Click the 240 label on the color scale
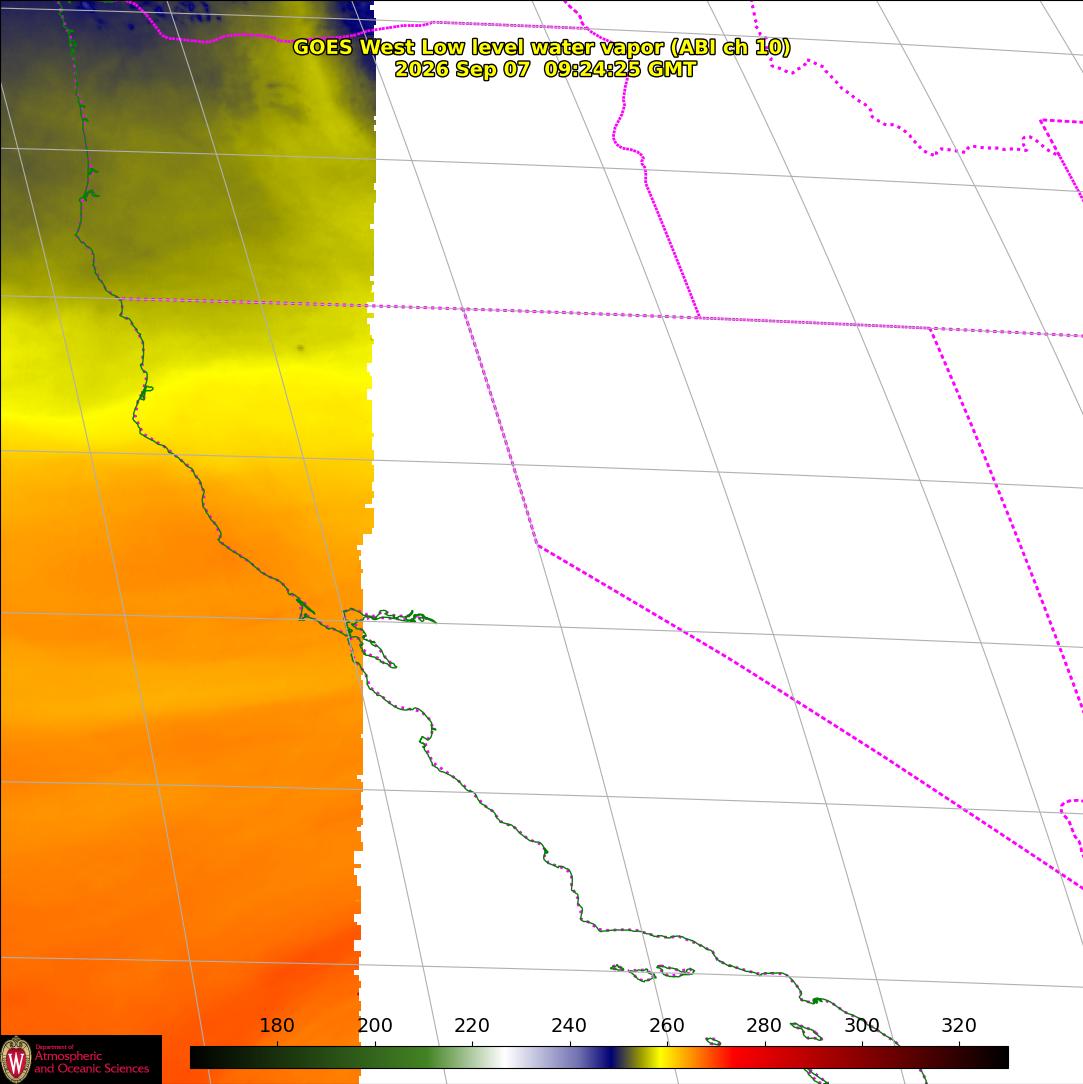This screenshot has width=1083, height=1084. point(569,1025)
